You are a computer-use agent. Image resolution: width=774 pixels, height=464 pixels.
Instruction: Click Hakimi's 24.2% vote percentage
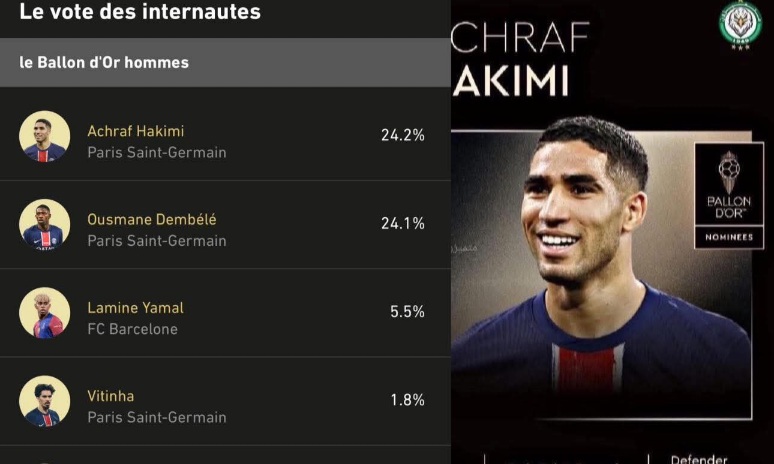(402, 135)
